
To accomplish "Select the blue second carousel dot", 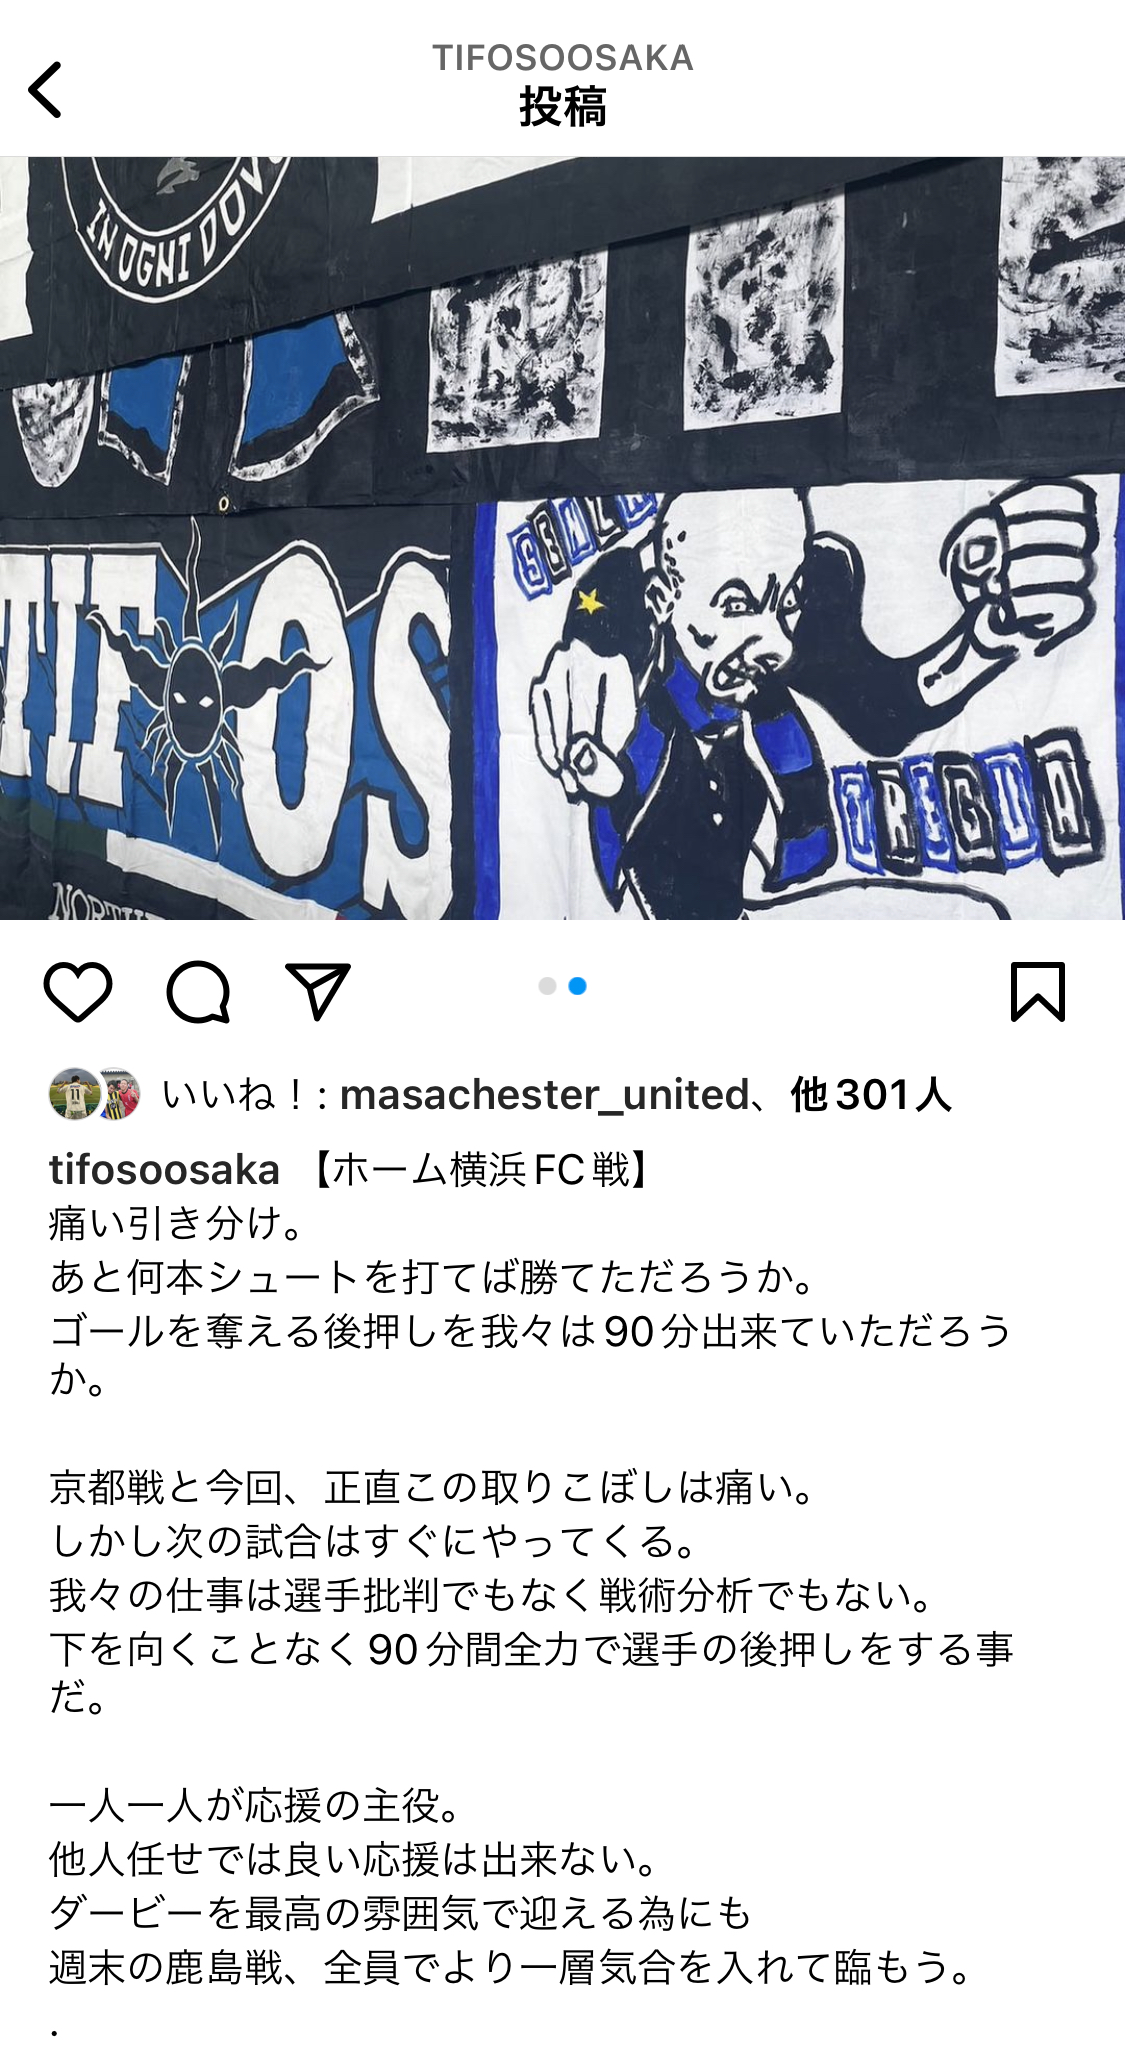I will 577,986.
